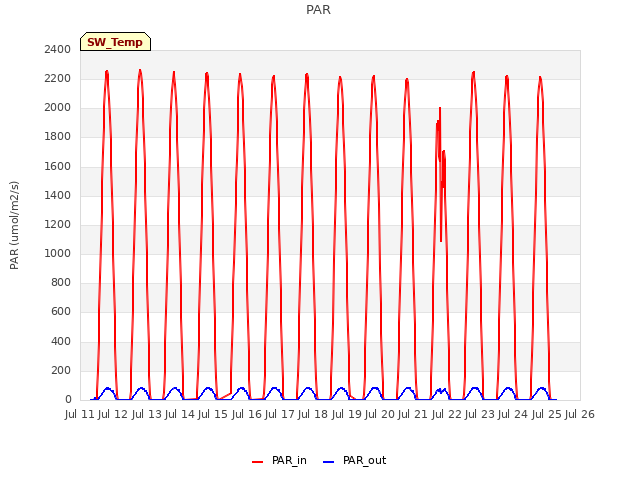Click the jagged PAR_in dip on Jul 22

441,176
